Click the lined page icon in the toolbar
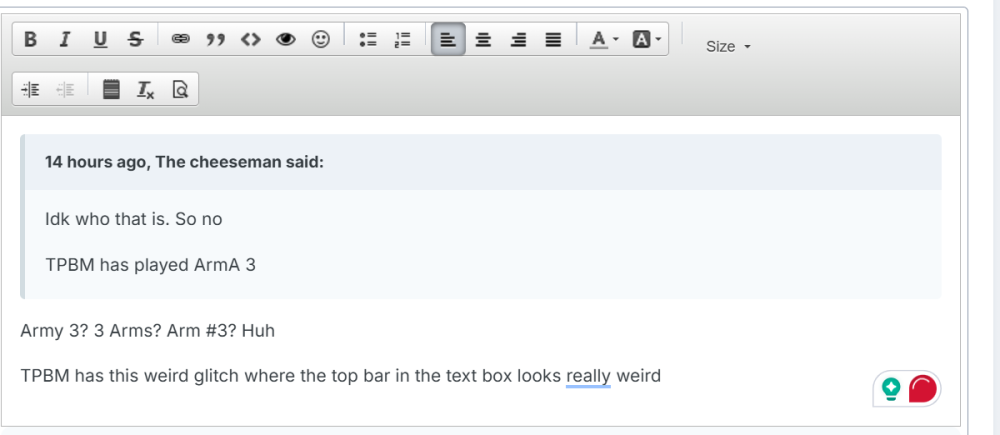Image resolution: width=1000 pixels, height=435 pixels. coord(112,90)
